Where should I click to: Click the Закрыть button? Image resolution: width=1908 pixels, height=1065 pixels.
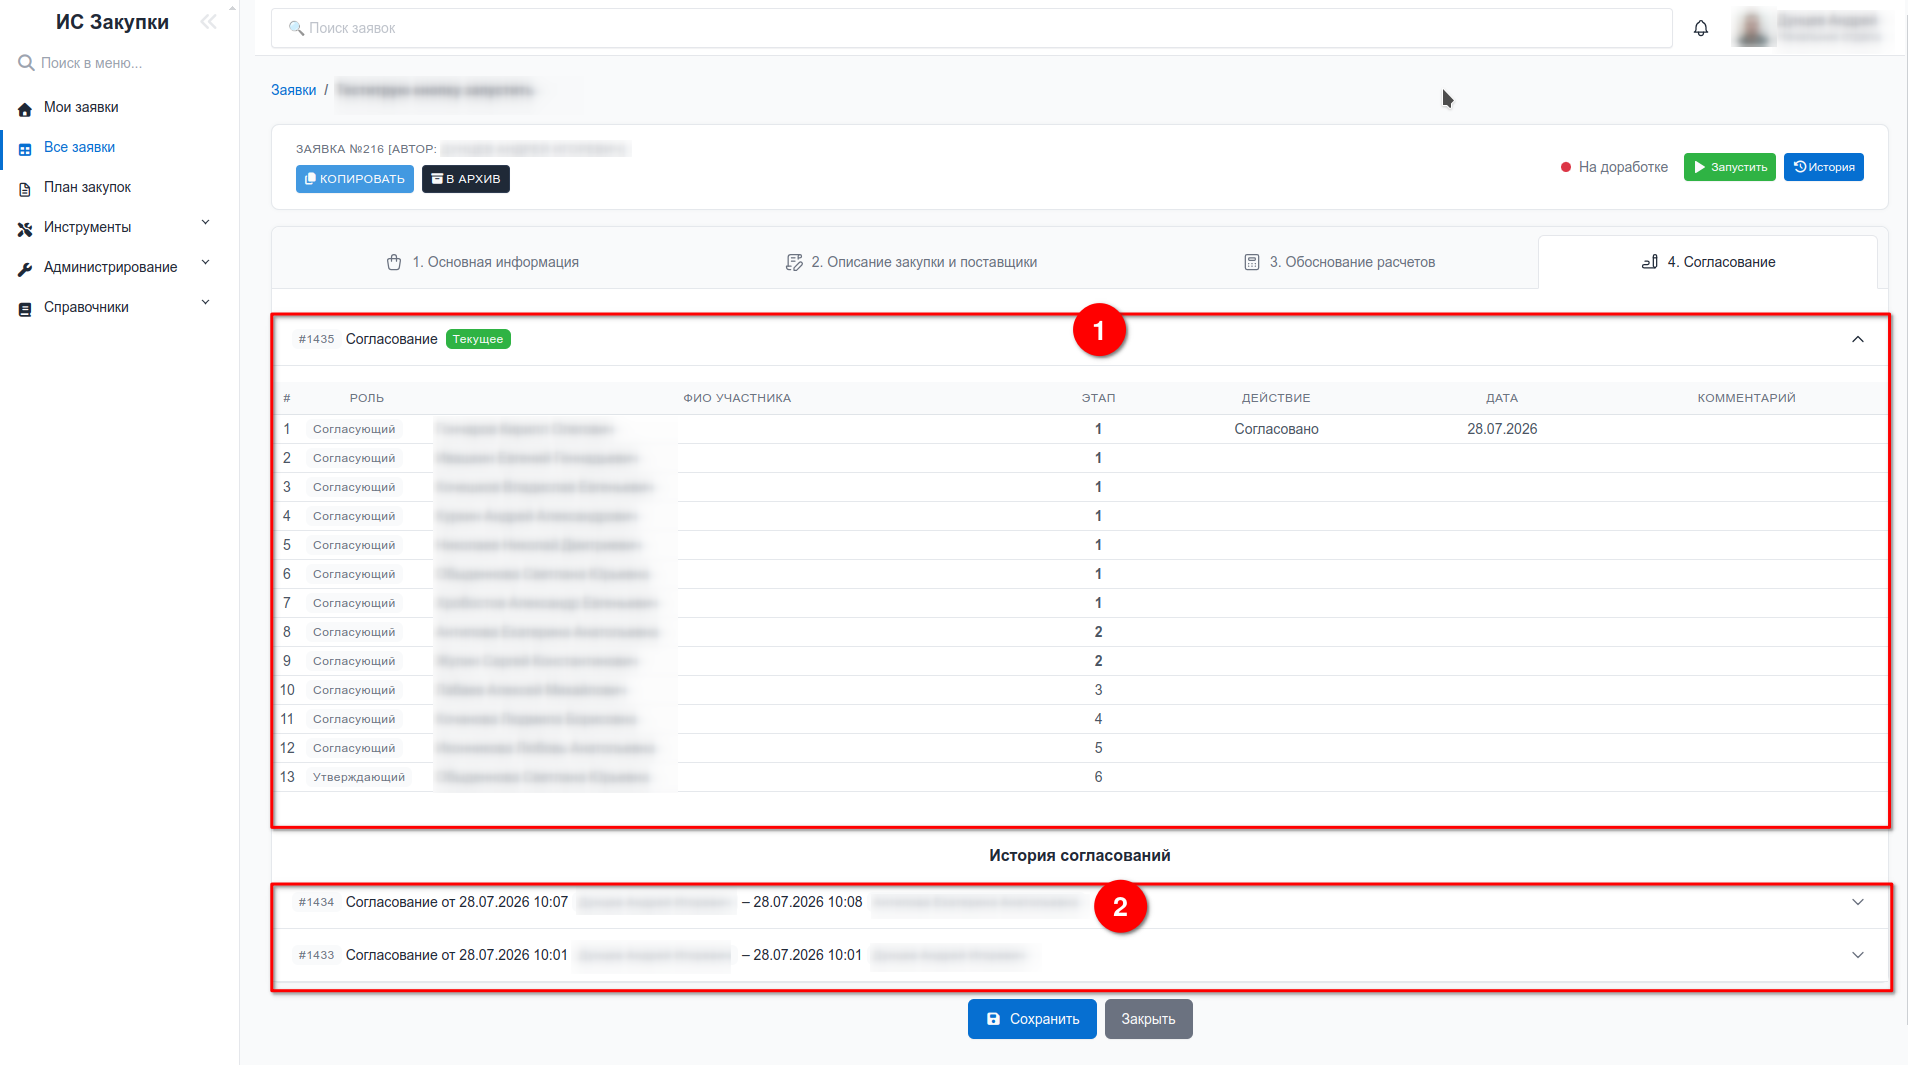1148,1019
